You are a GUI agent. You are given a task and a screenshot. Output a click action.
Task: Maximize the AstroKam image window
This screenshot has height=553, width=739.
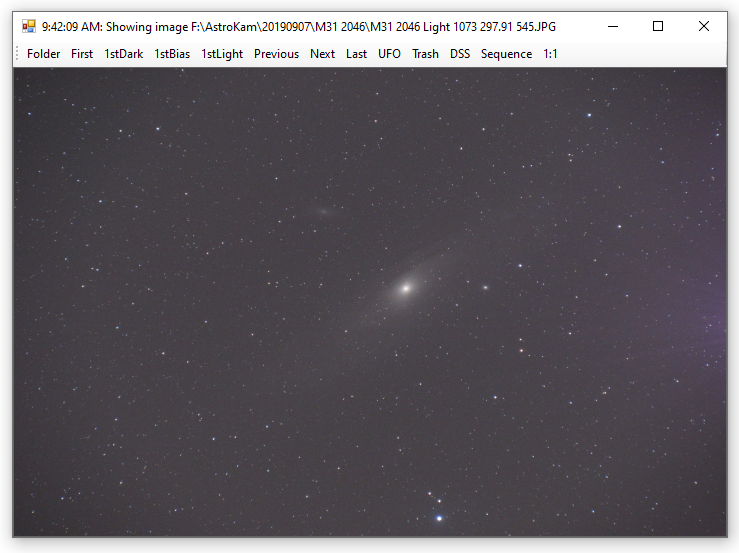(x=658, y=26)
